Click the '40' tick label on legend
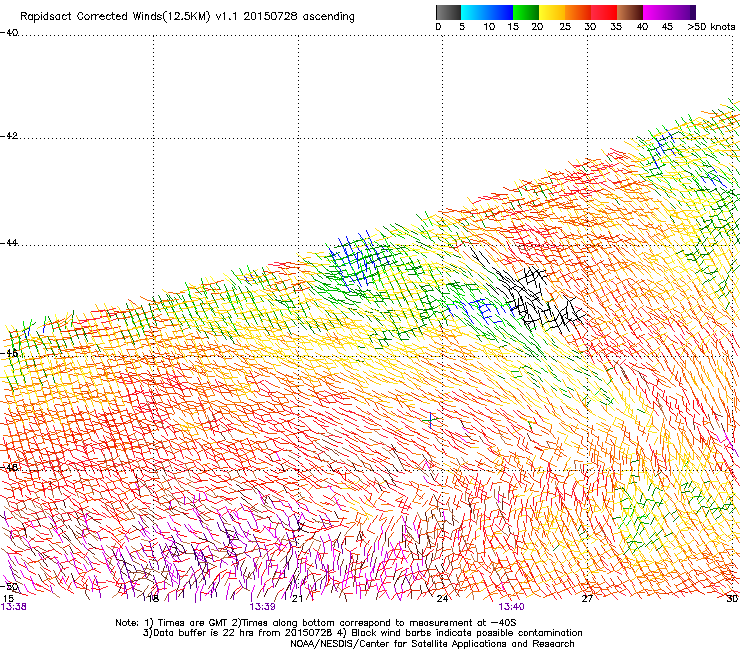Image resolution: width=740 pixels, height=650 pixels. coord(642,27)
